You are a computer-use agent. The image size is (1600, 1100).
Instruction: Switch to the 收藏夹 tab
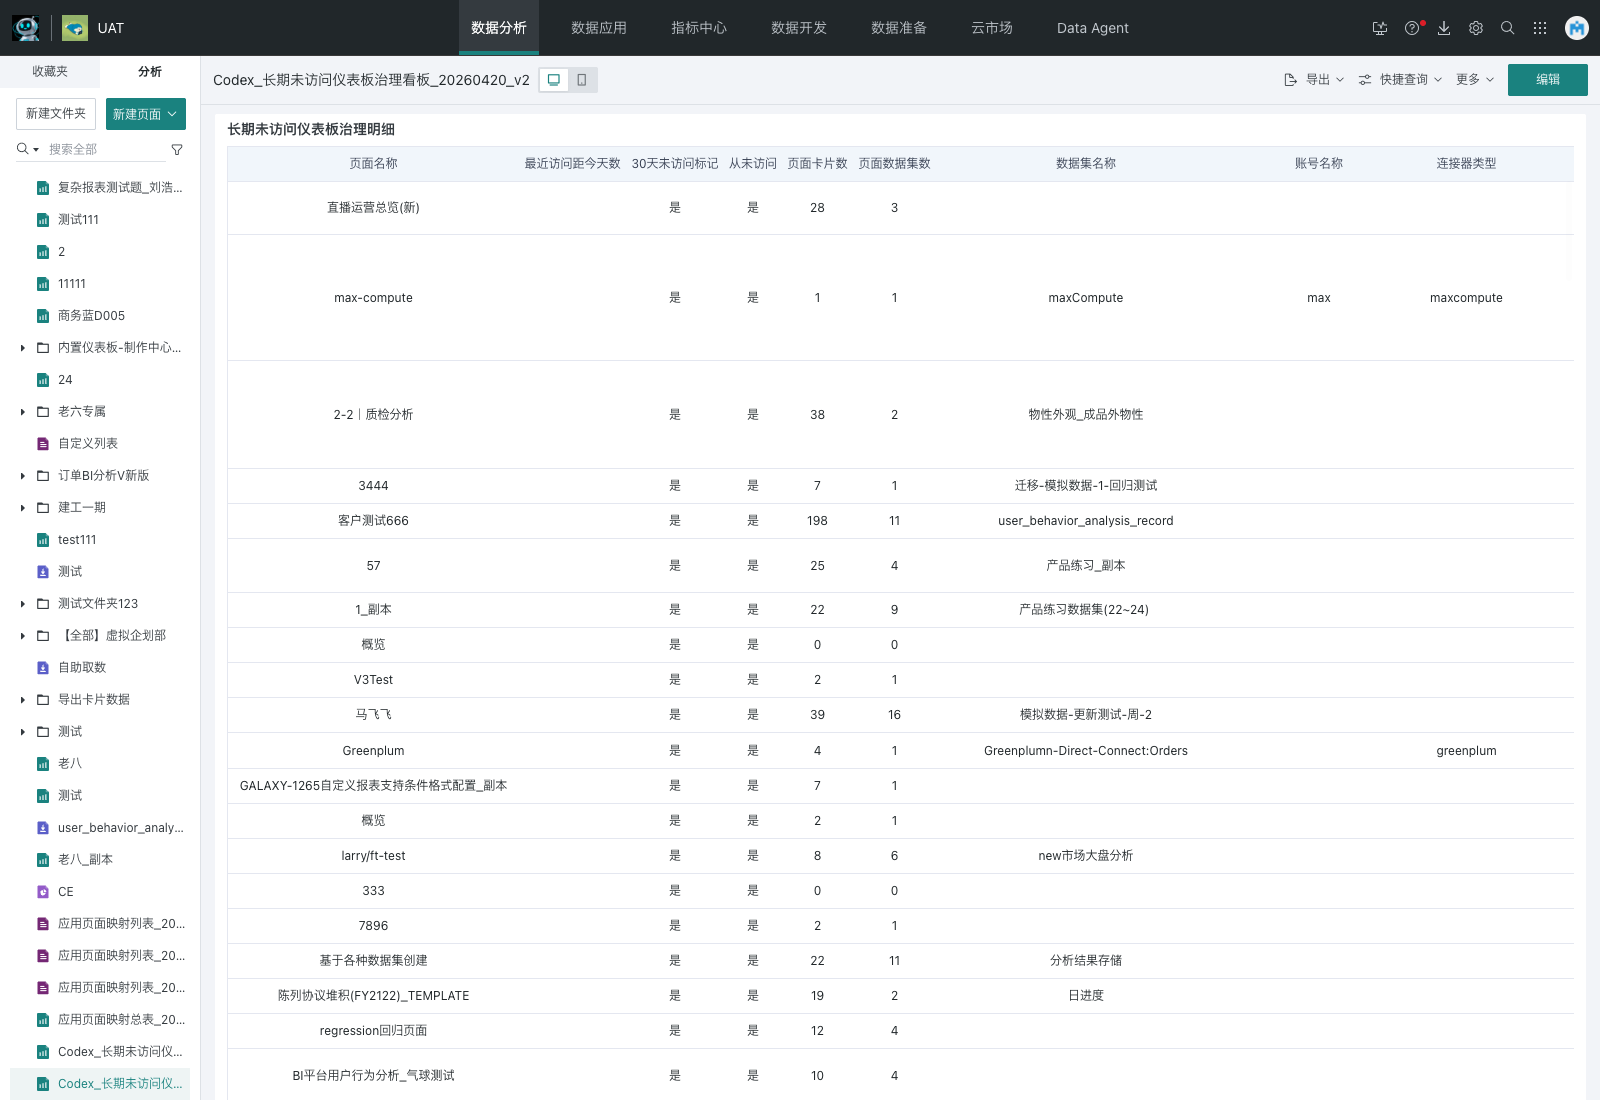[x=50, y=72]
